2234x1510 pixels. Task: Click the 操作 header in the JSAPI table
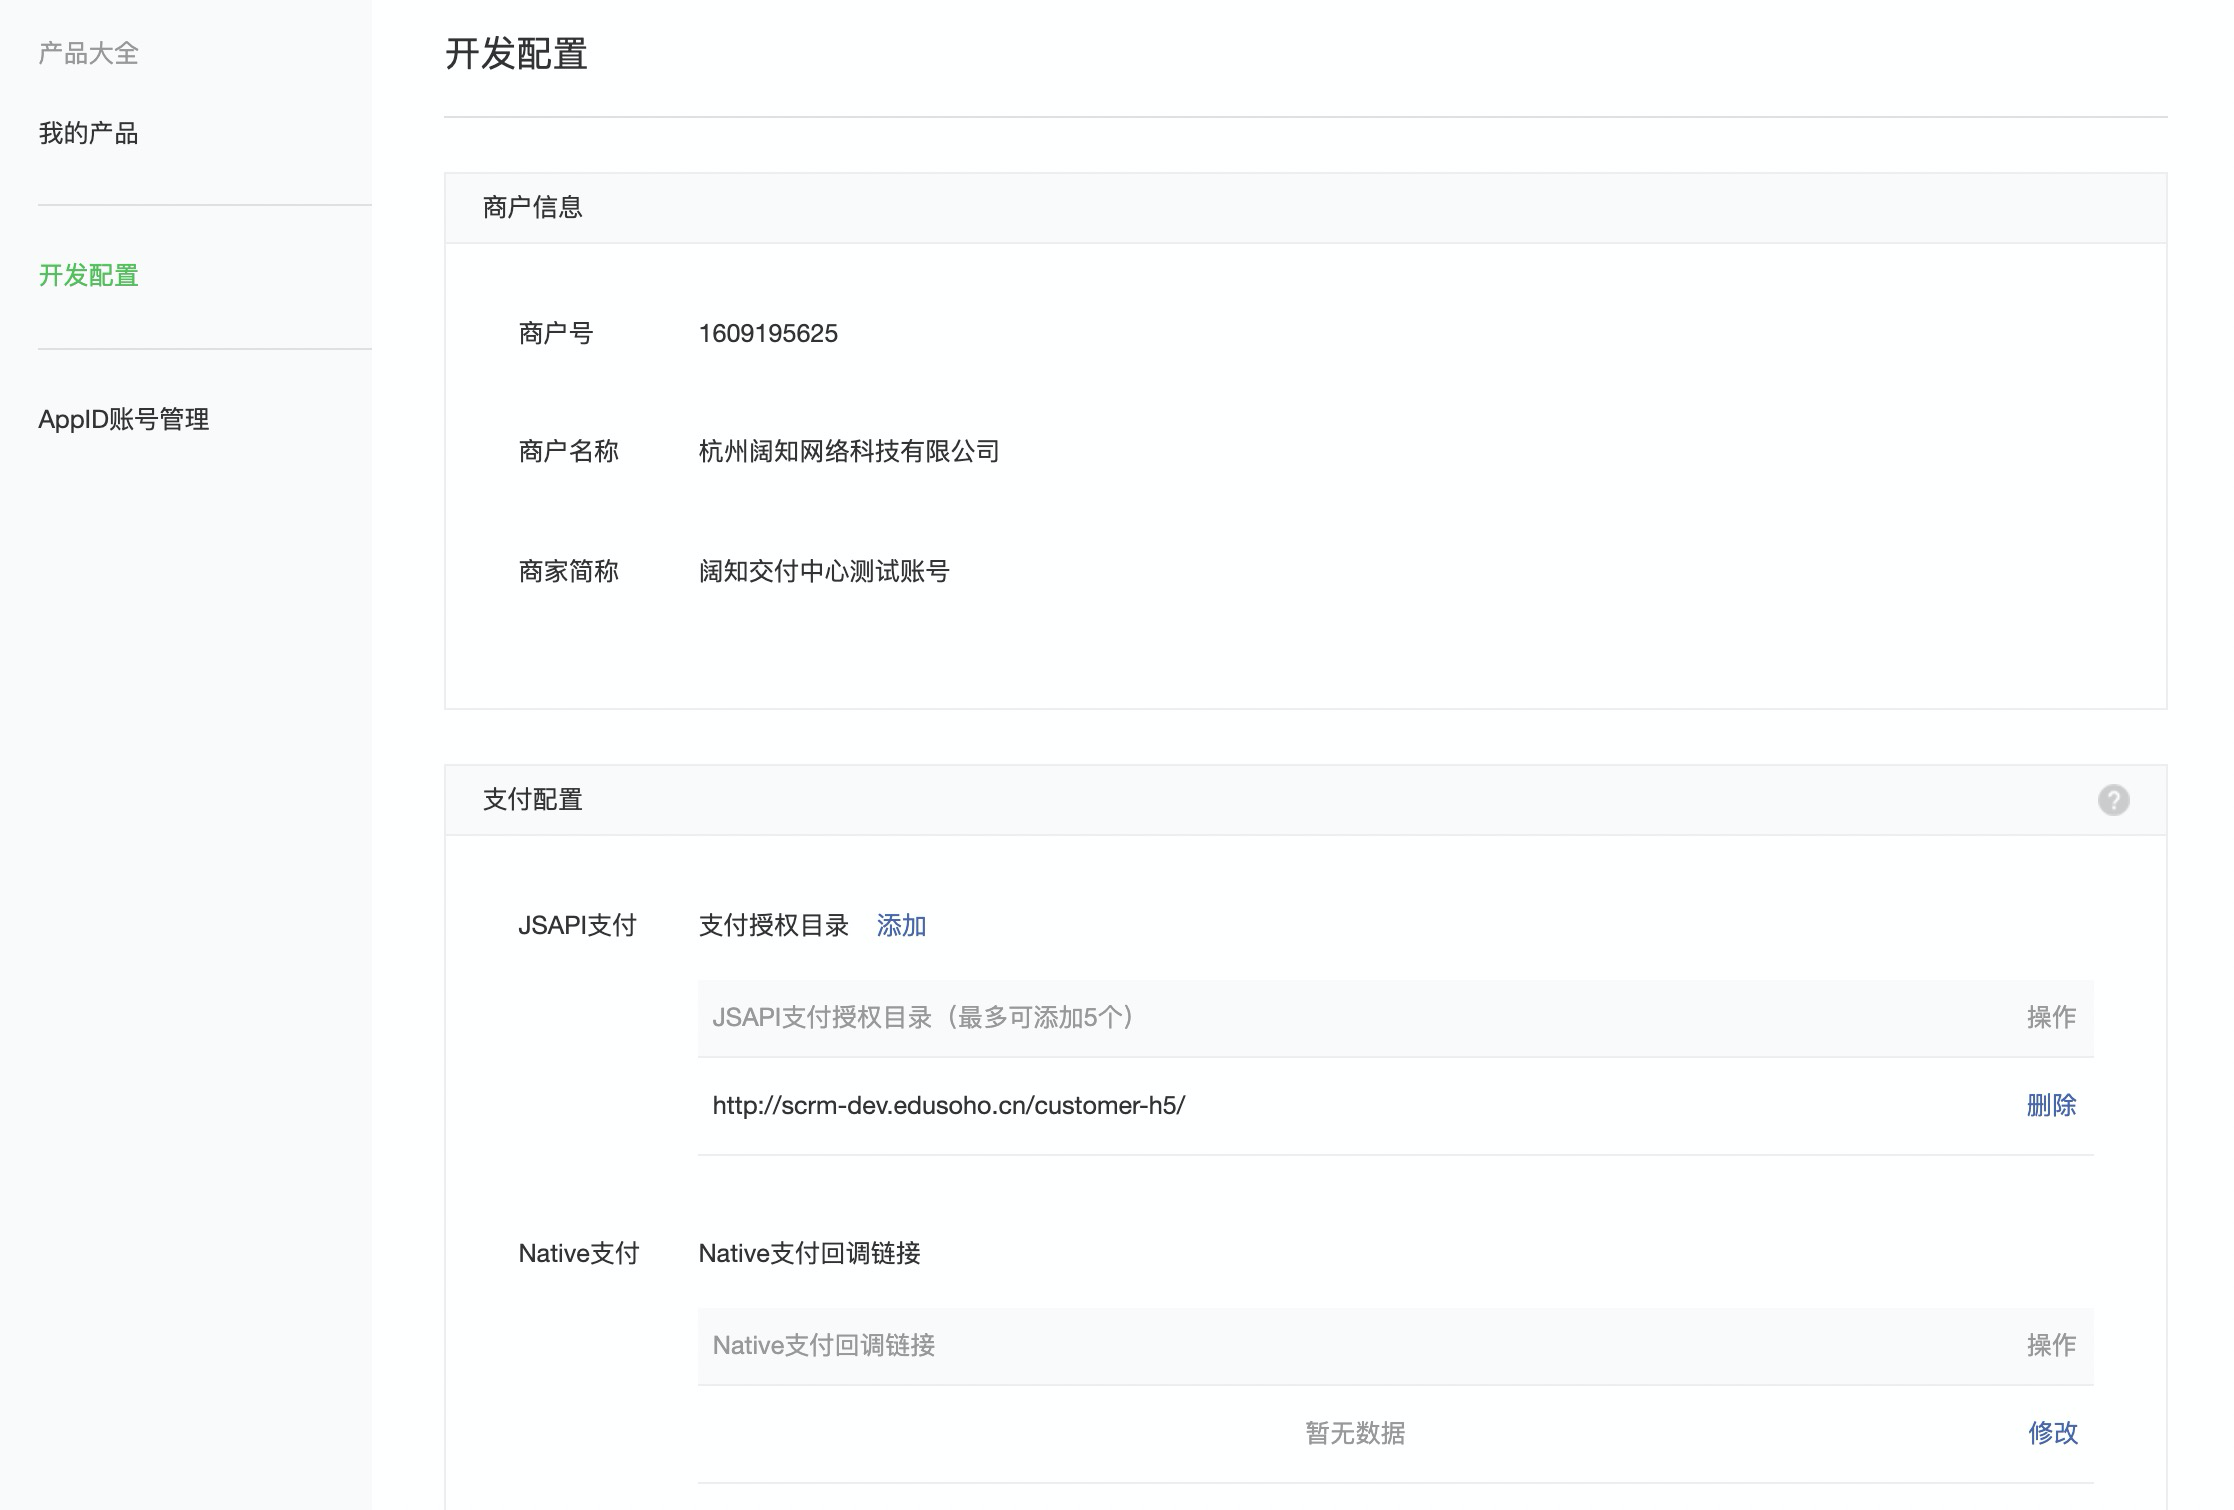click(x=2051, y=1017)
